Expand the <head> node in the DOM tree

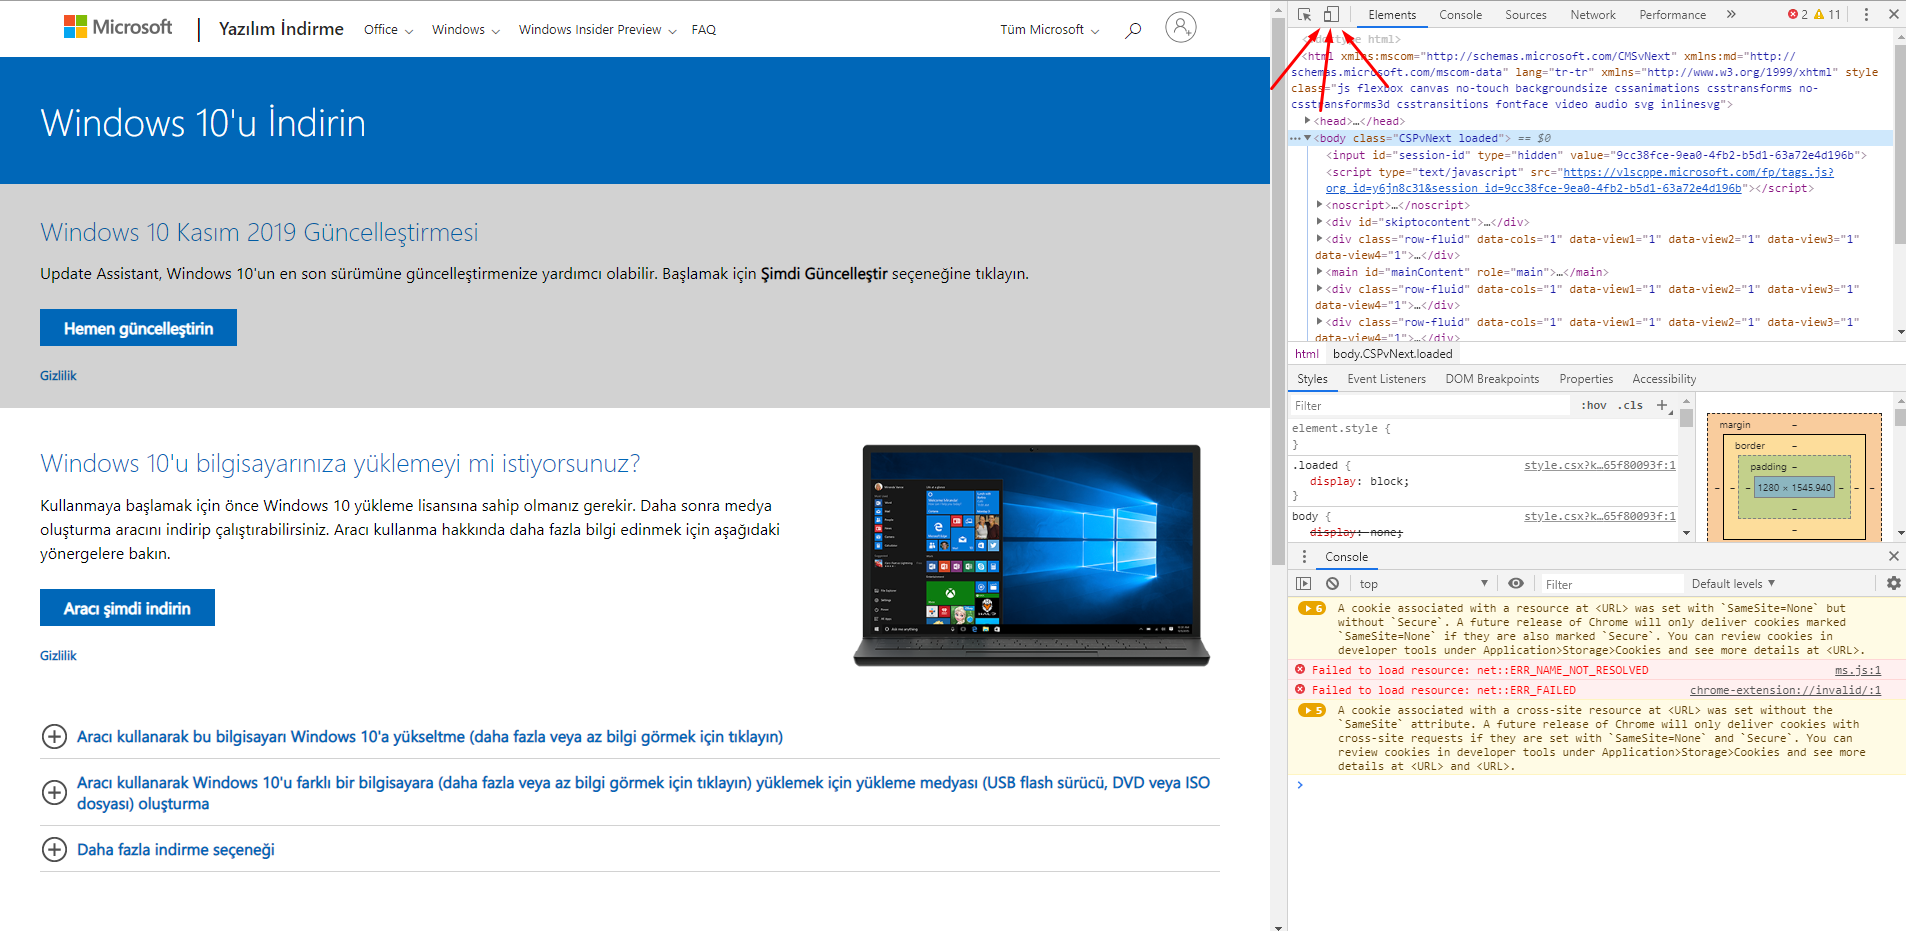[x=1307, y=120]
